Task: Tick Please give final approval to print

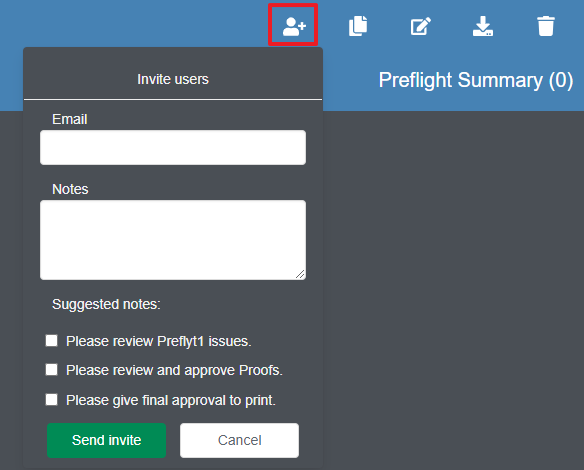Action: [51, 400]
